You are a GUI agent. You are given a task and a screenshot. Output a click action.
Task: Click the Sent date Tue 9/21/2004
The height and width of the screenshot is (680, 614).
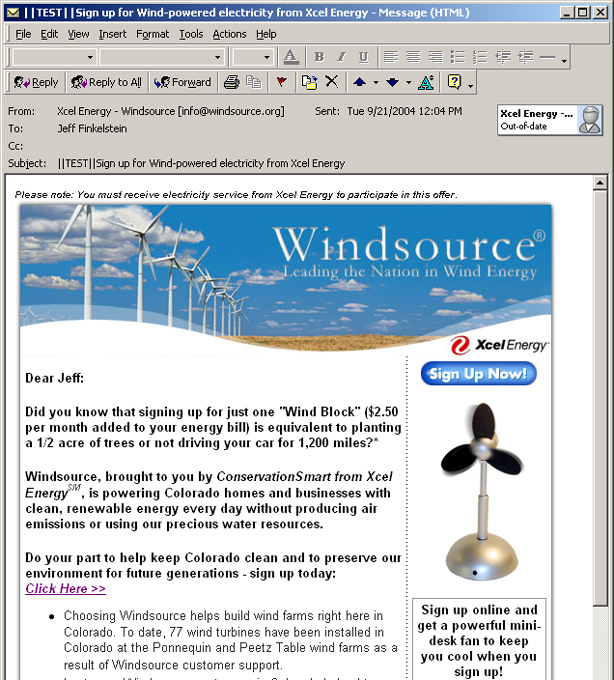404,111
